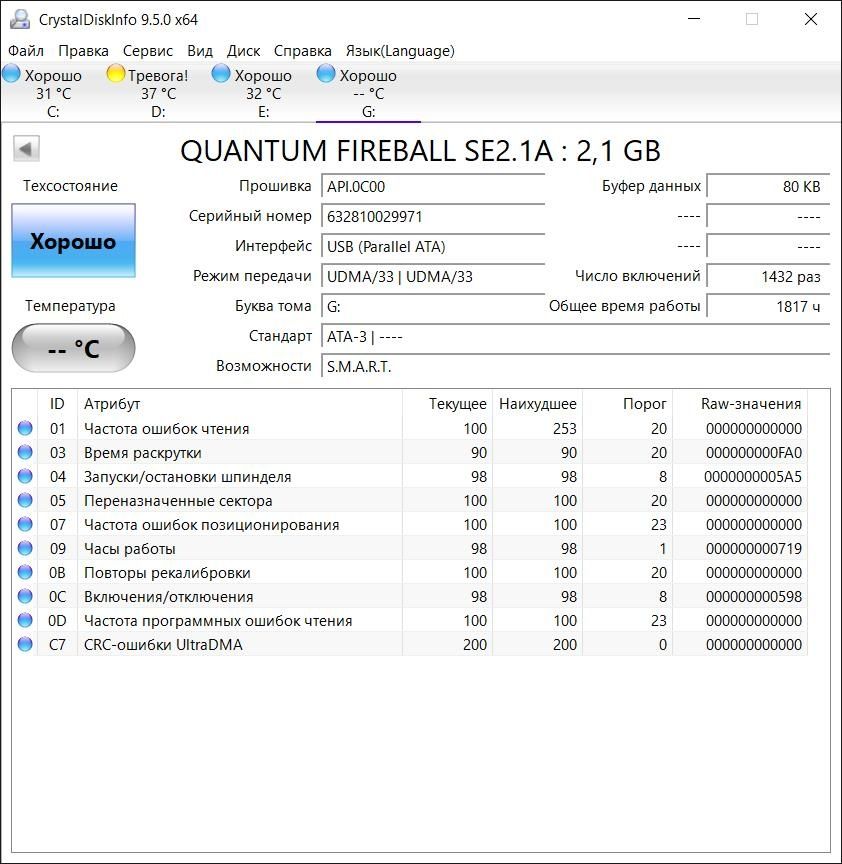
Task: Click raw value 0000000005A5
Action: [x=753, y=476]
